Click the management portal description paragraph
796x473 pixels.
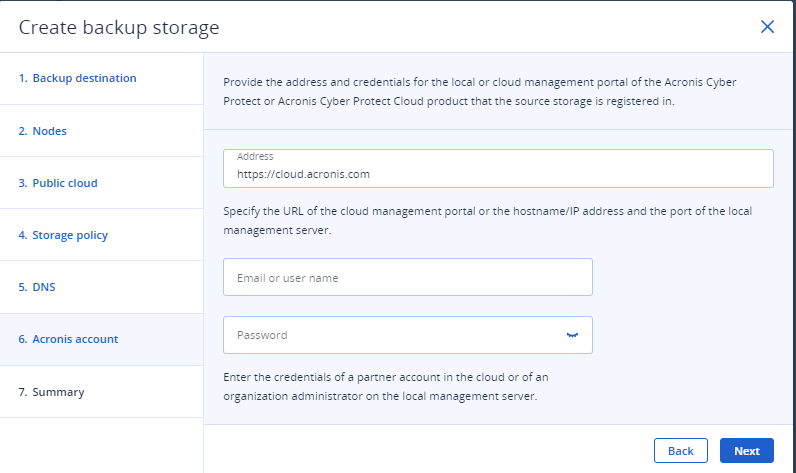coord(480,91)
